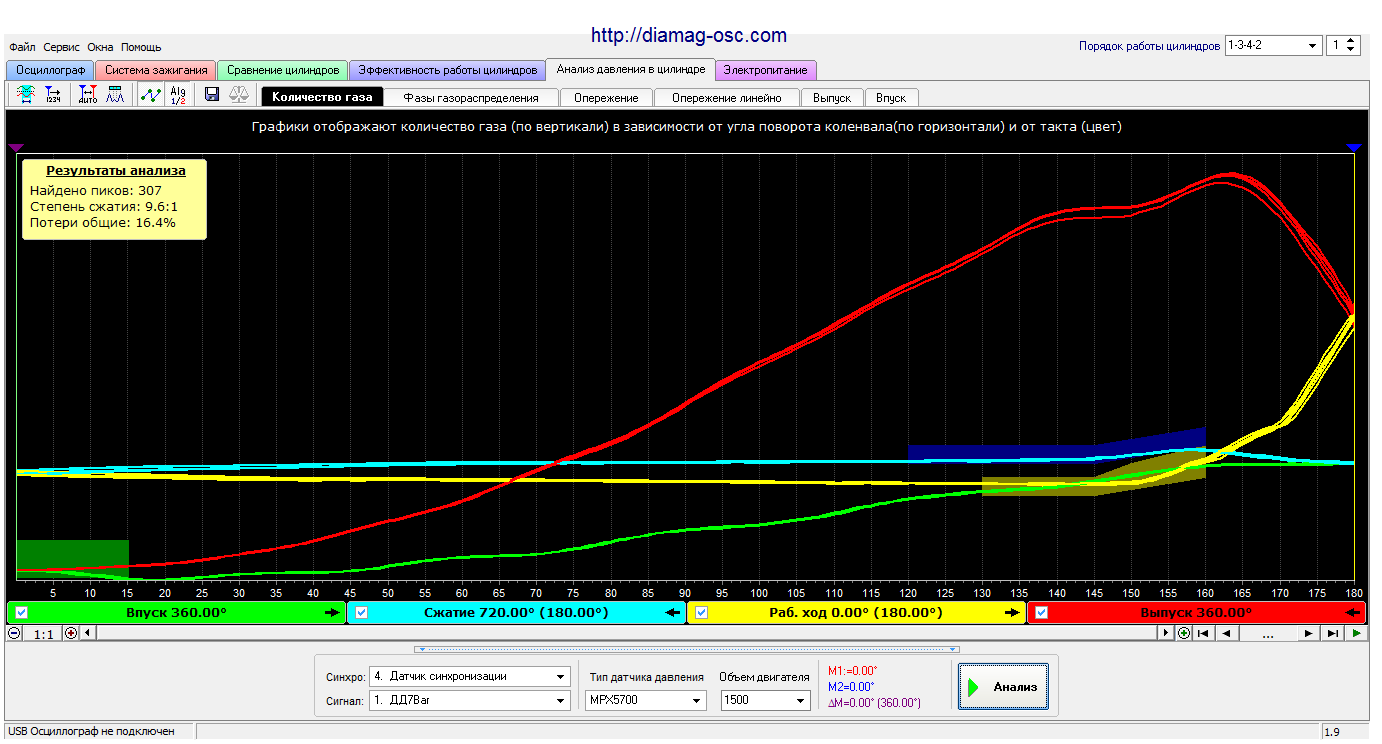Click left arrow on Выпуск stroke bar
Image resolution: width=1382 pixels, height=744 pixels.
(x=1353, y=613)
